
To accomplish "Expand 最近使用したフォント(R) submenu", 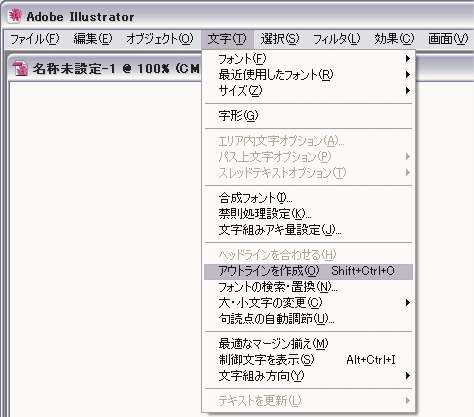I will pyautogui.click(x=308, y=75).
